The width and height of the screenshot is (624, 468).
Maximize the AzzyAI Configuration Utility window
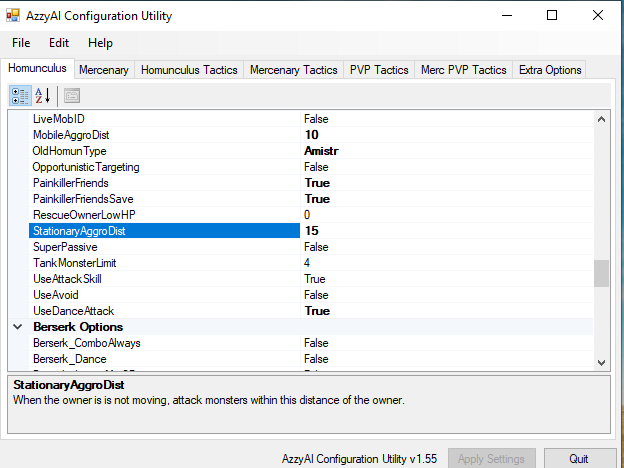pyautogui.click(x=552, y=16)
